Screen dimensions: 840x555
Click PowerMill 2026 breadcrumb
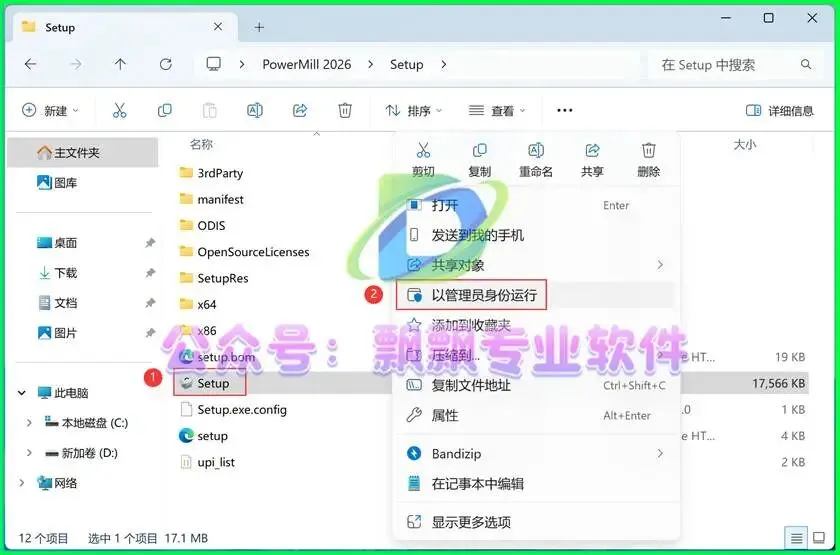click(306, 65)
